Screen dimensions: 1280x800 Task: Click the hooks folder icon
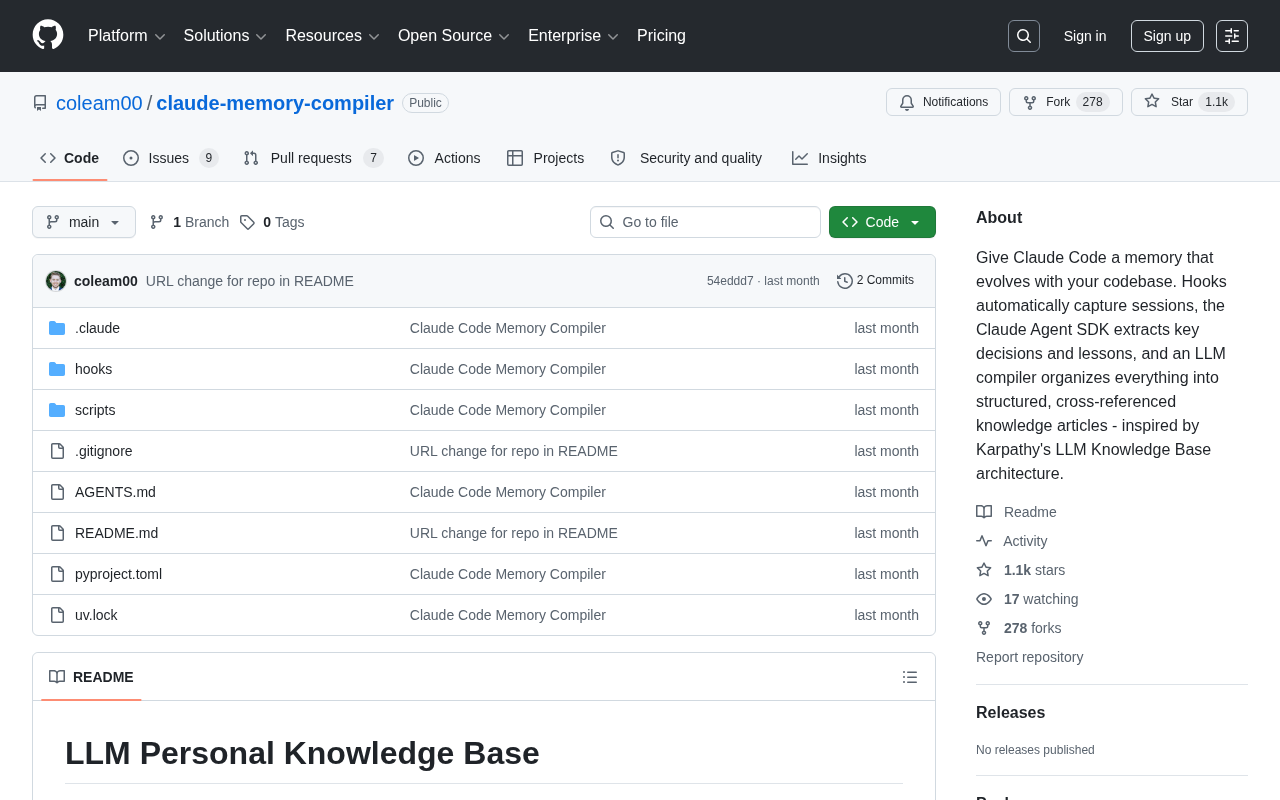(57, 369)
